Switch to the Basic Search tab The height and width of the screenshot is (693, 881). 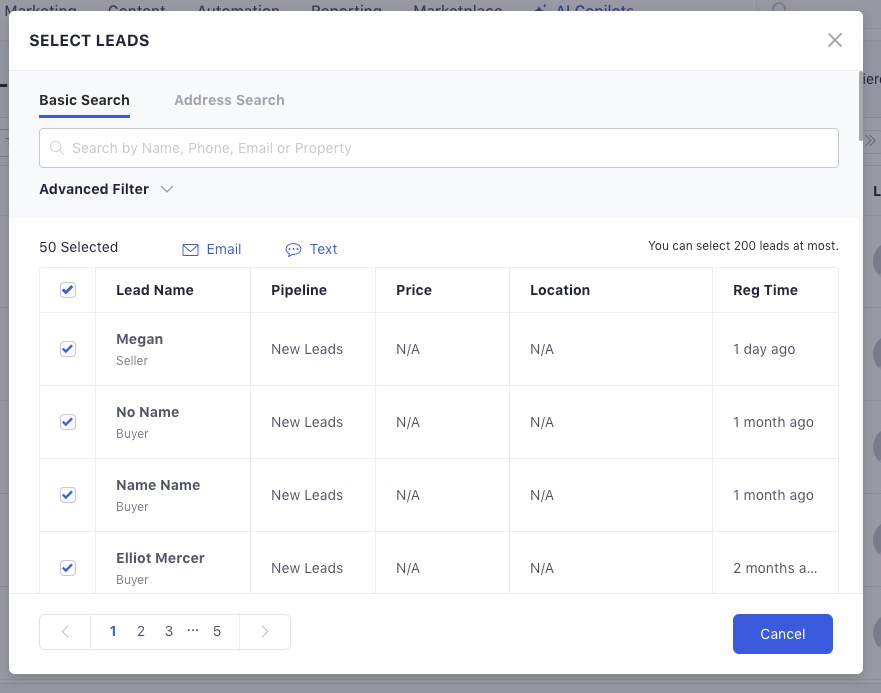tap(84, 100)
